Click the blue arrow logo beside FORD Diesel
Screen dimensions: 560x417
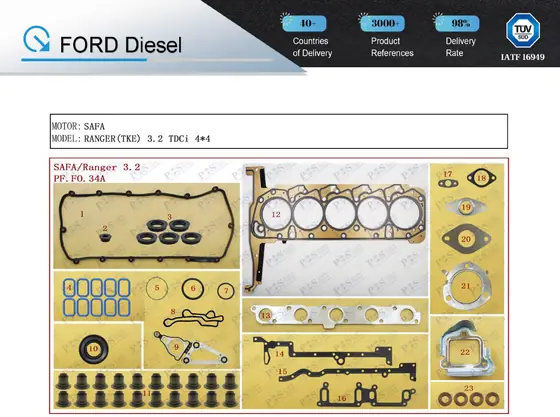(36, 39)
